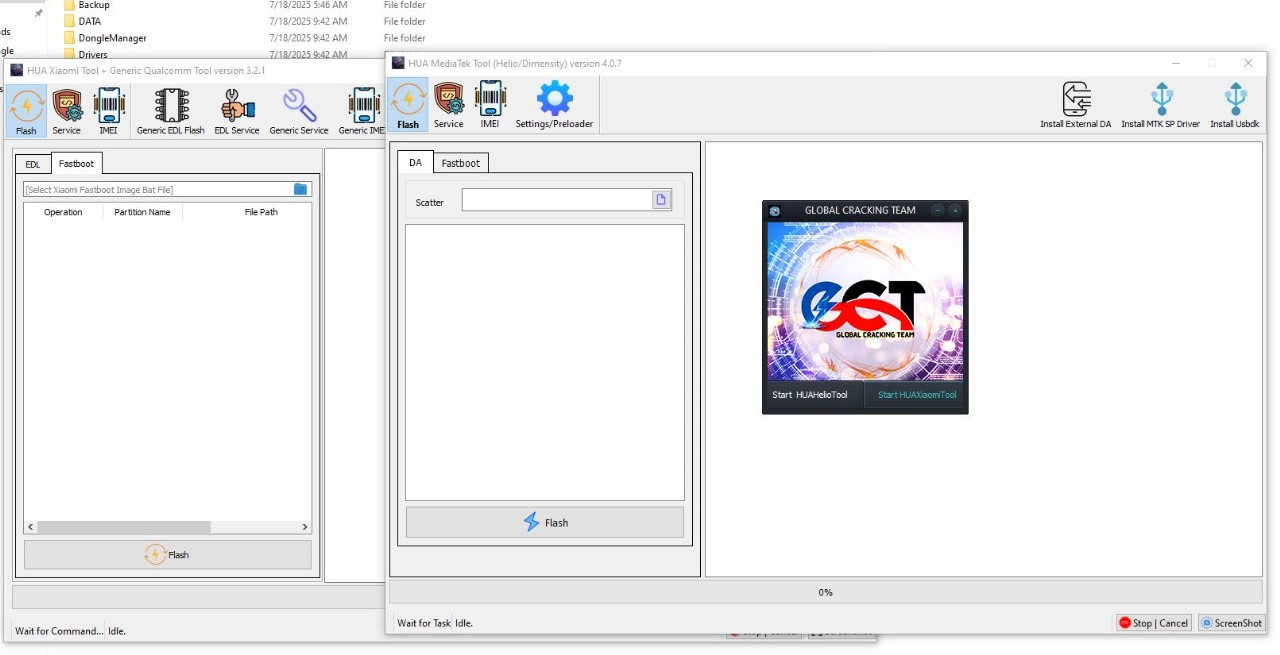Click Install MTK SP Driver icon
Image resolution: width=1280 pixels, height=655 pixels.
coord(1161,105)
